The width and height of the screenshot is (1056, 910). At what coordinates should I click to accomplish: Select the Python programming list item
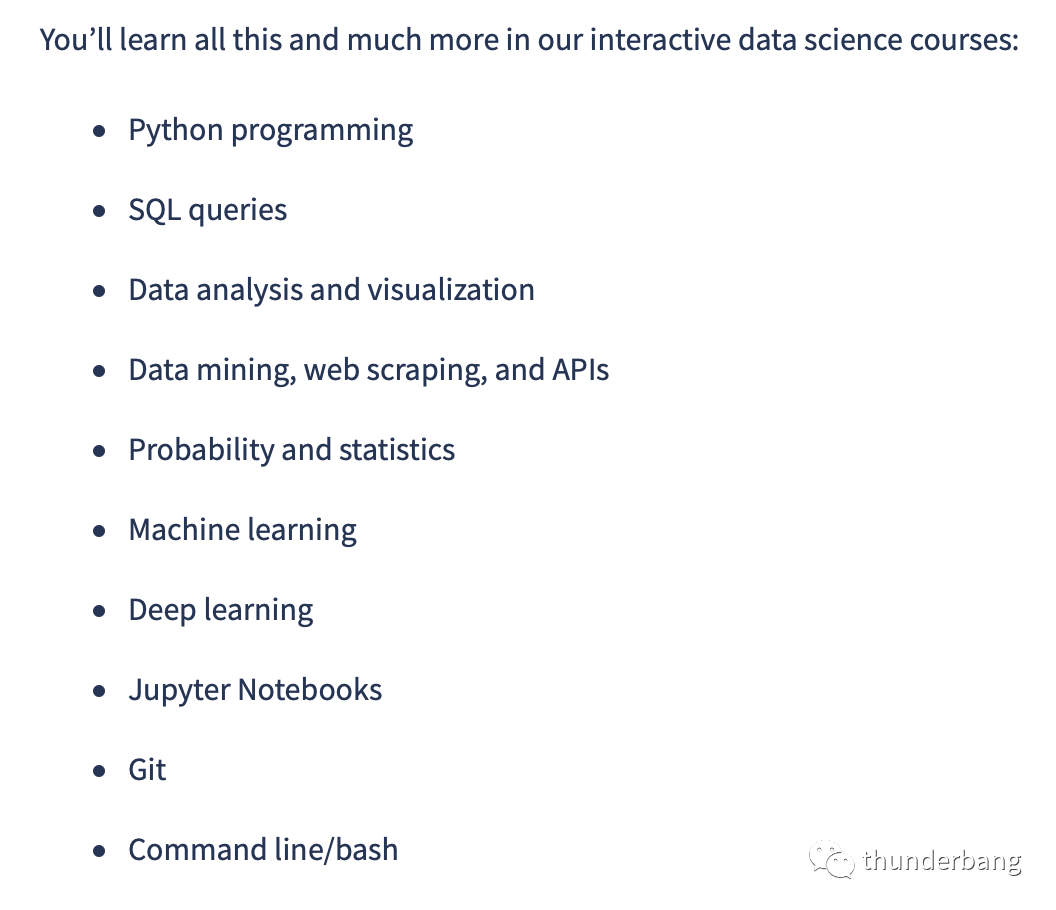tap(271, 131)
